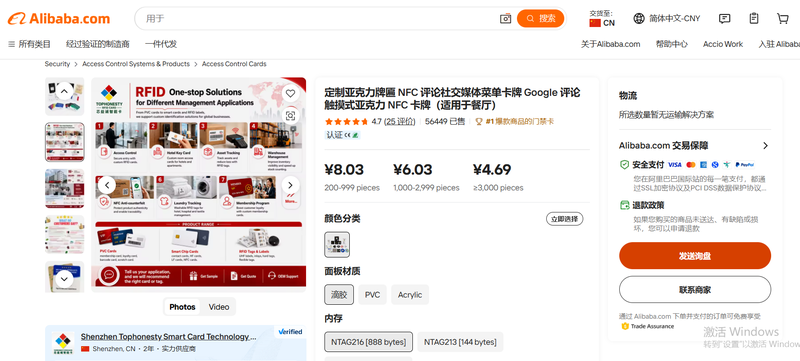This screenshot has height=361, width=800.
Task: Open the CN delivery country selector
Action: click(x=602, y=19)
